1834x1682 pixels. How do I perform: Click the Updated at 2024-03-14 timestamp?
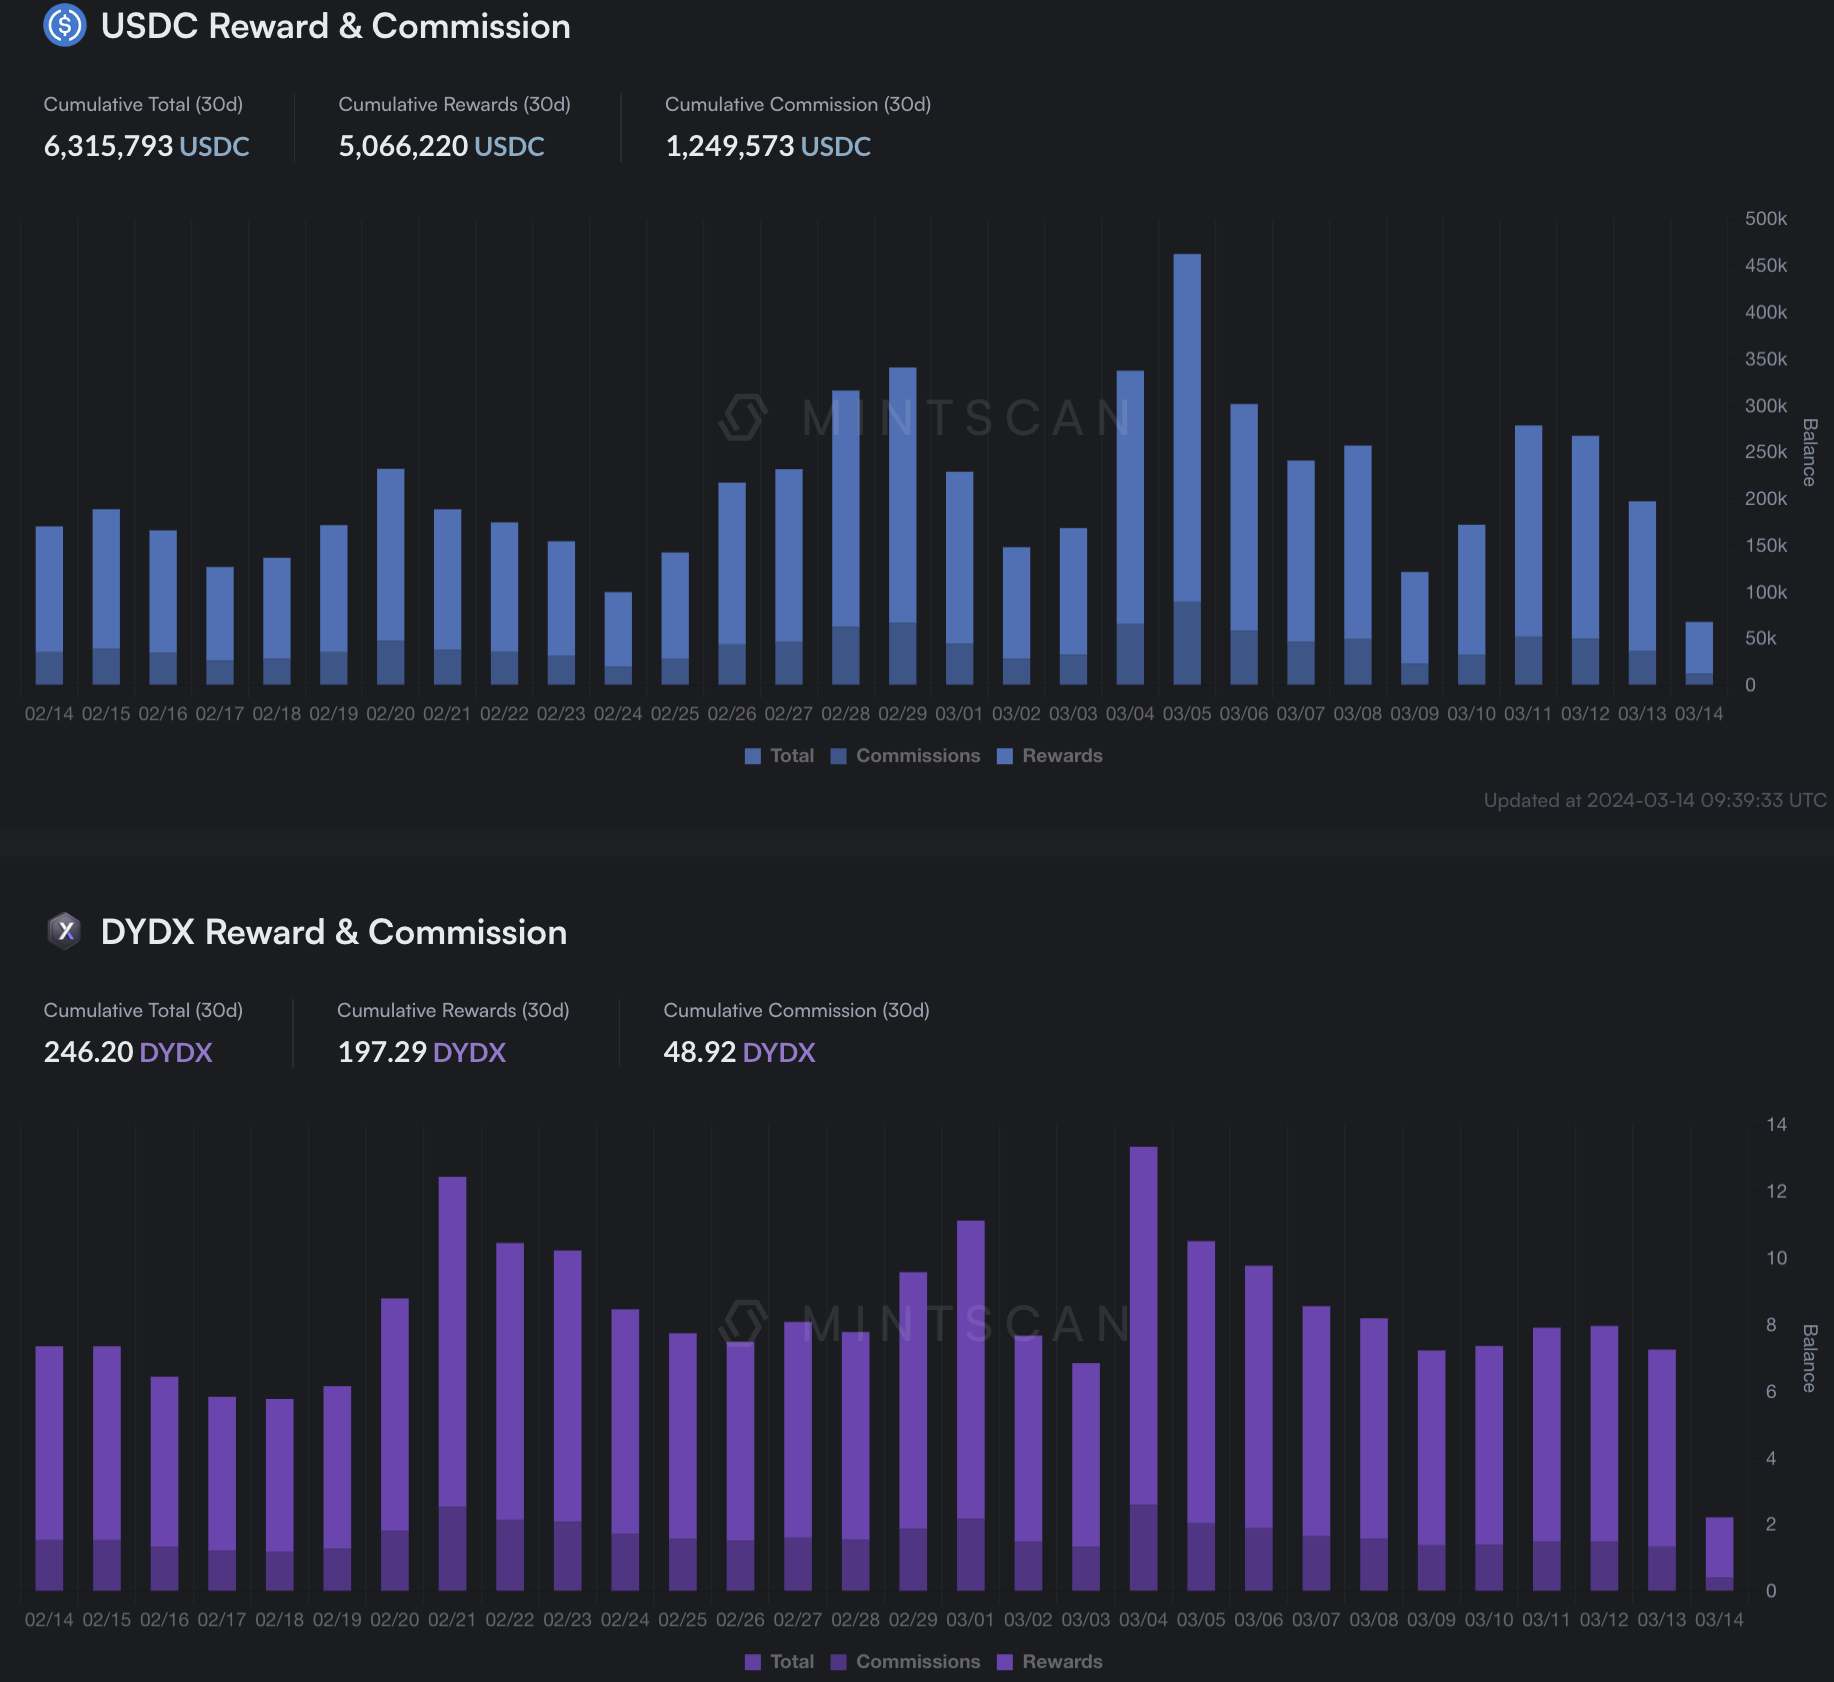(1655, 800)
